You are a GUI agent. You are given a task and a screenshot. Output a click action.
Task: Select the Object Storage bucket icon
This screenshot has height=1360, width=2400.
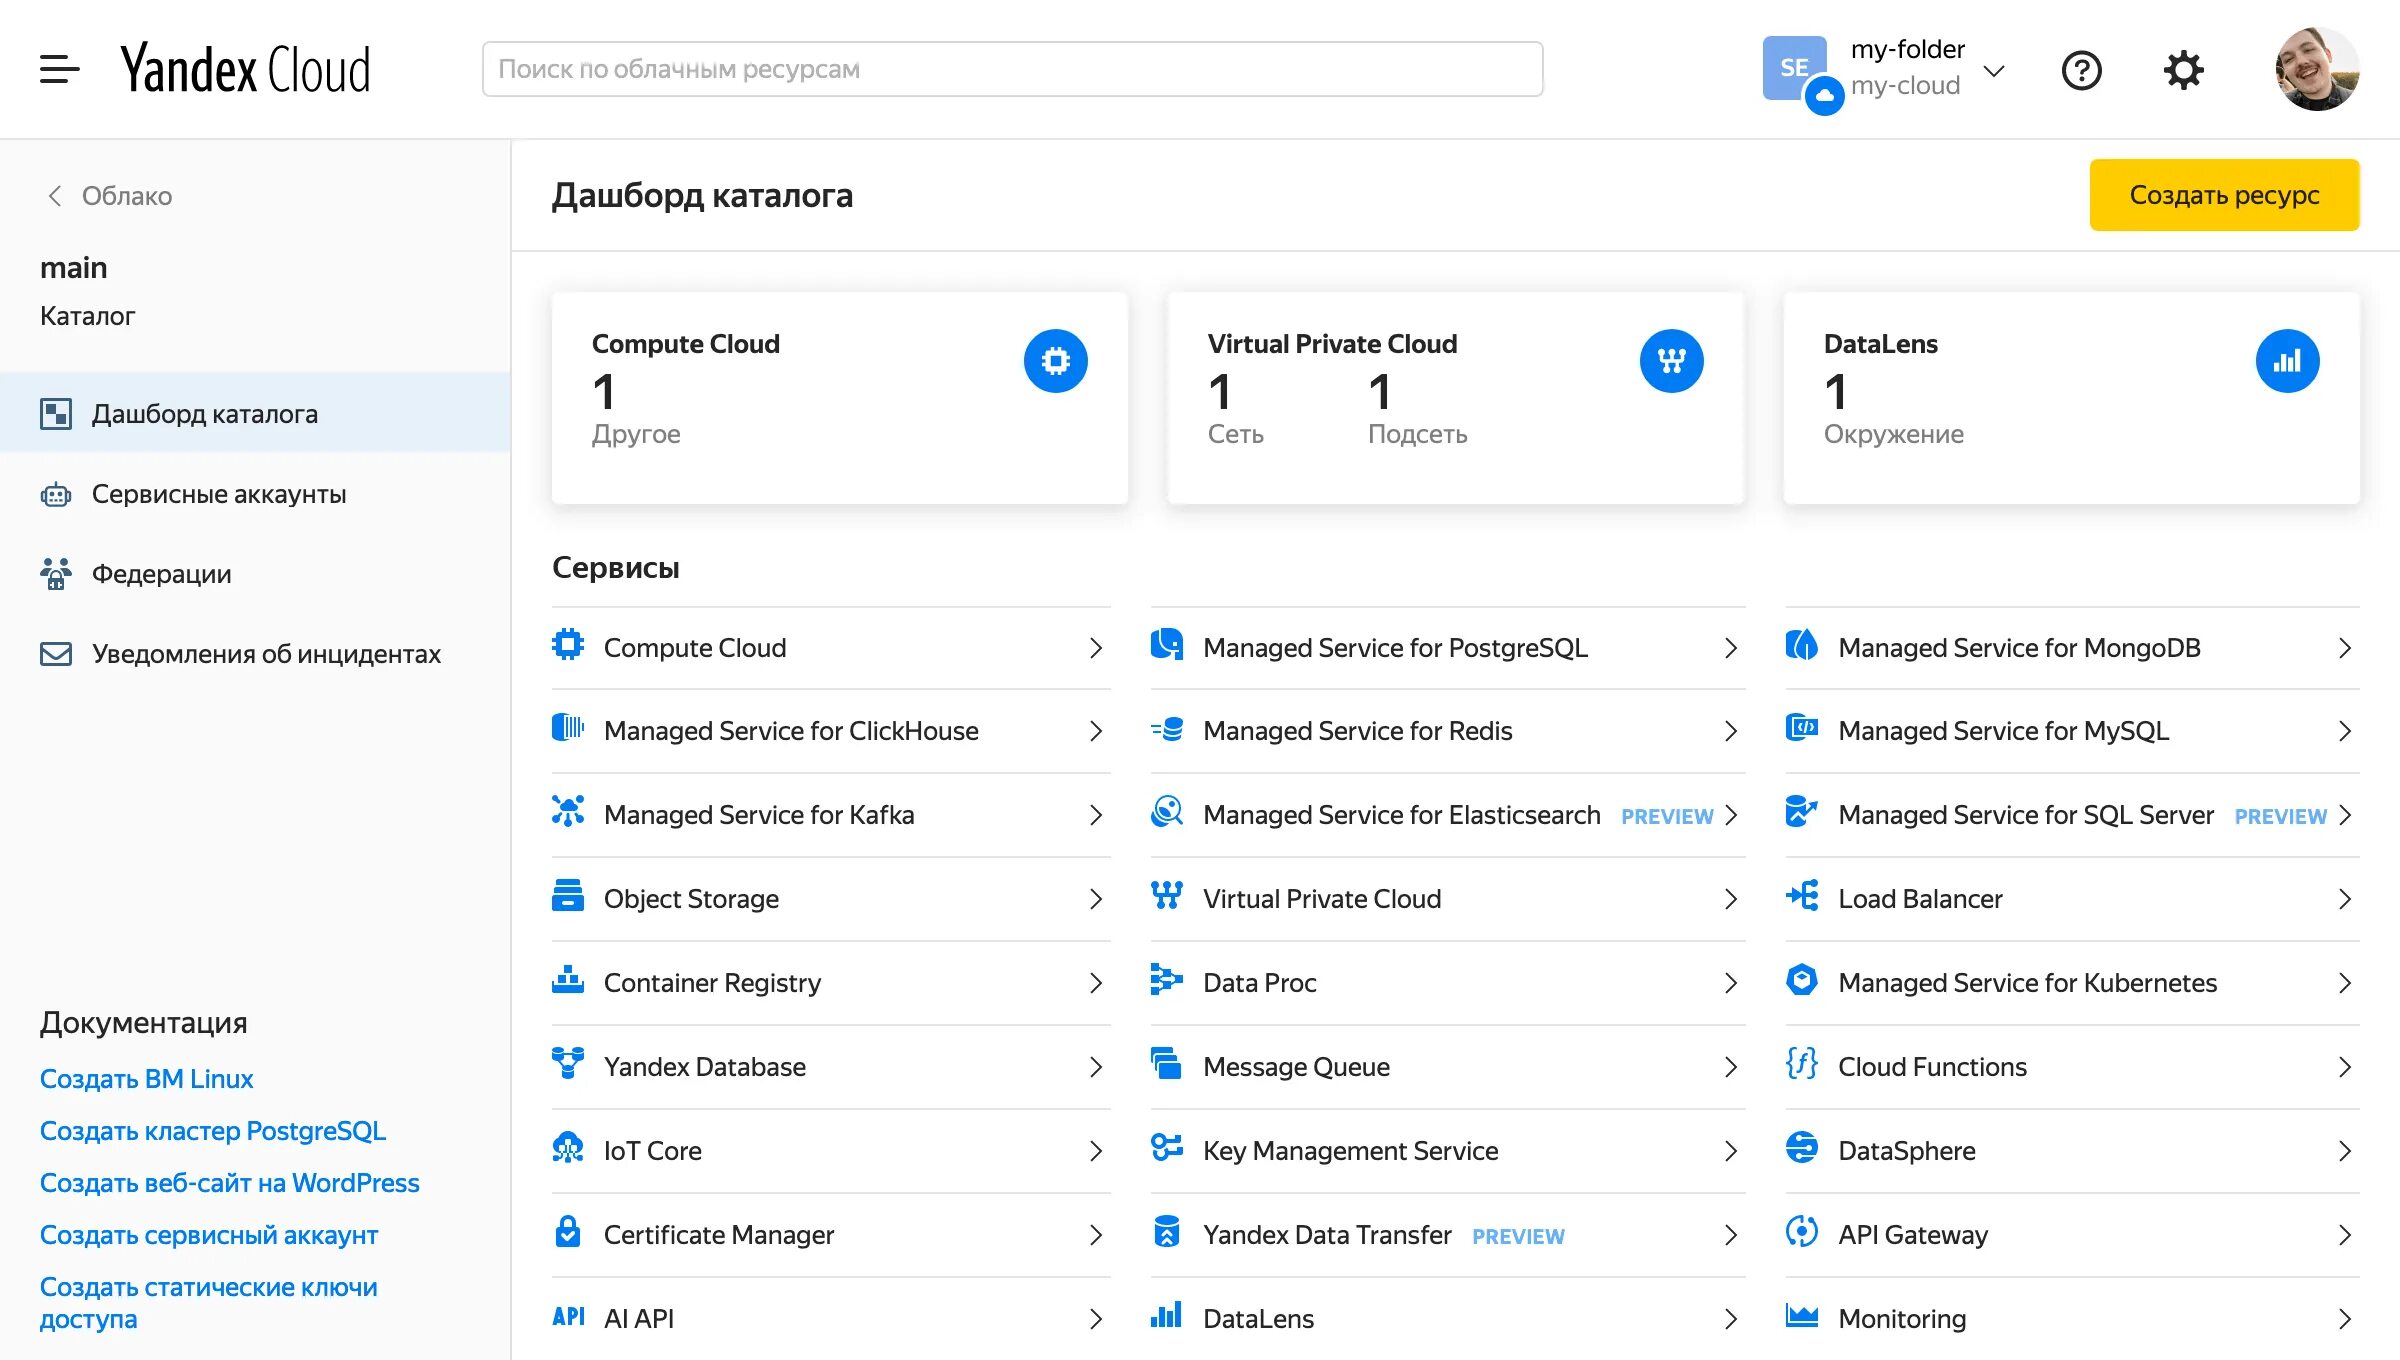point(568,898)
